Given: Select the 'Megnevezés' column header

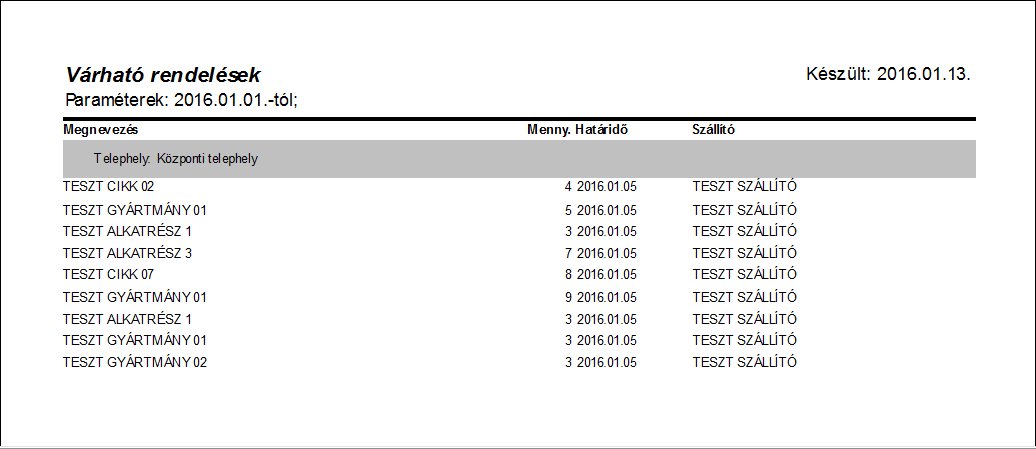Looking at the screenshot, I should click(x=100, y=130).
